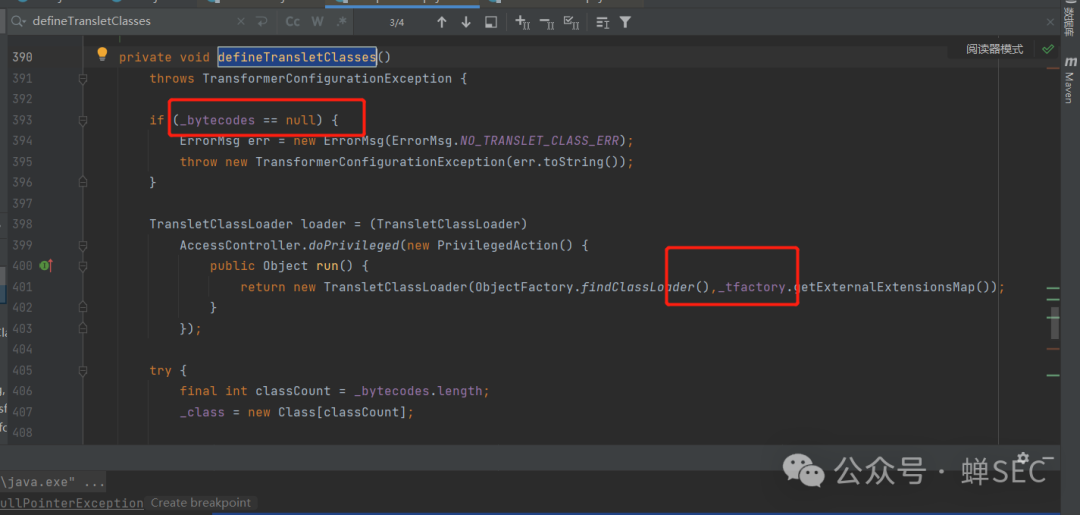
Task: Click the new line icon in search field
Action: pos(262,22)
